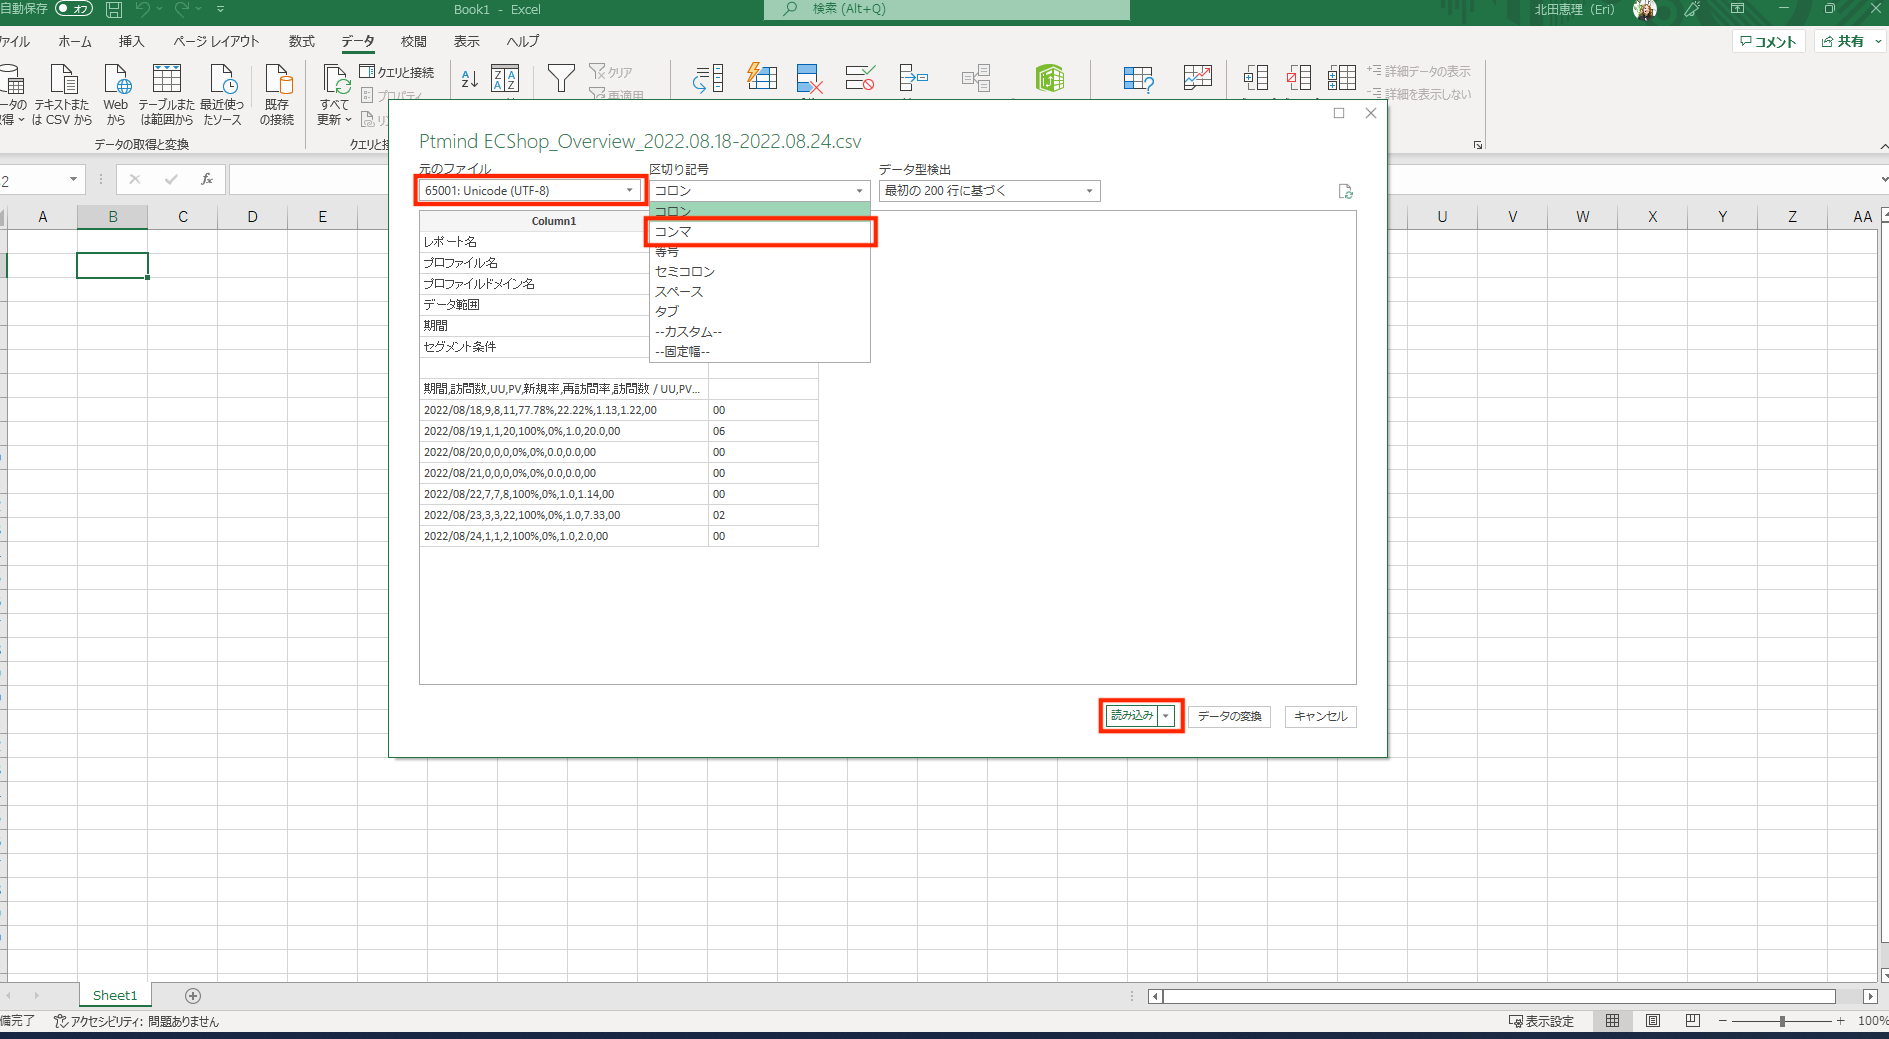This screenshot has width=1889, height=1039.
Task: Open Queries & Connections pane
Action: (397, 72)
